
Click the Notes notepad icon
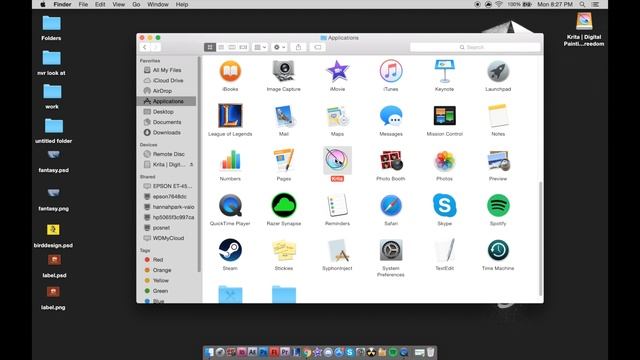(x=498, y=116)
